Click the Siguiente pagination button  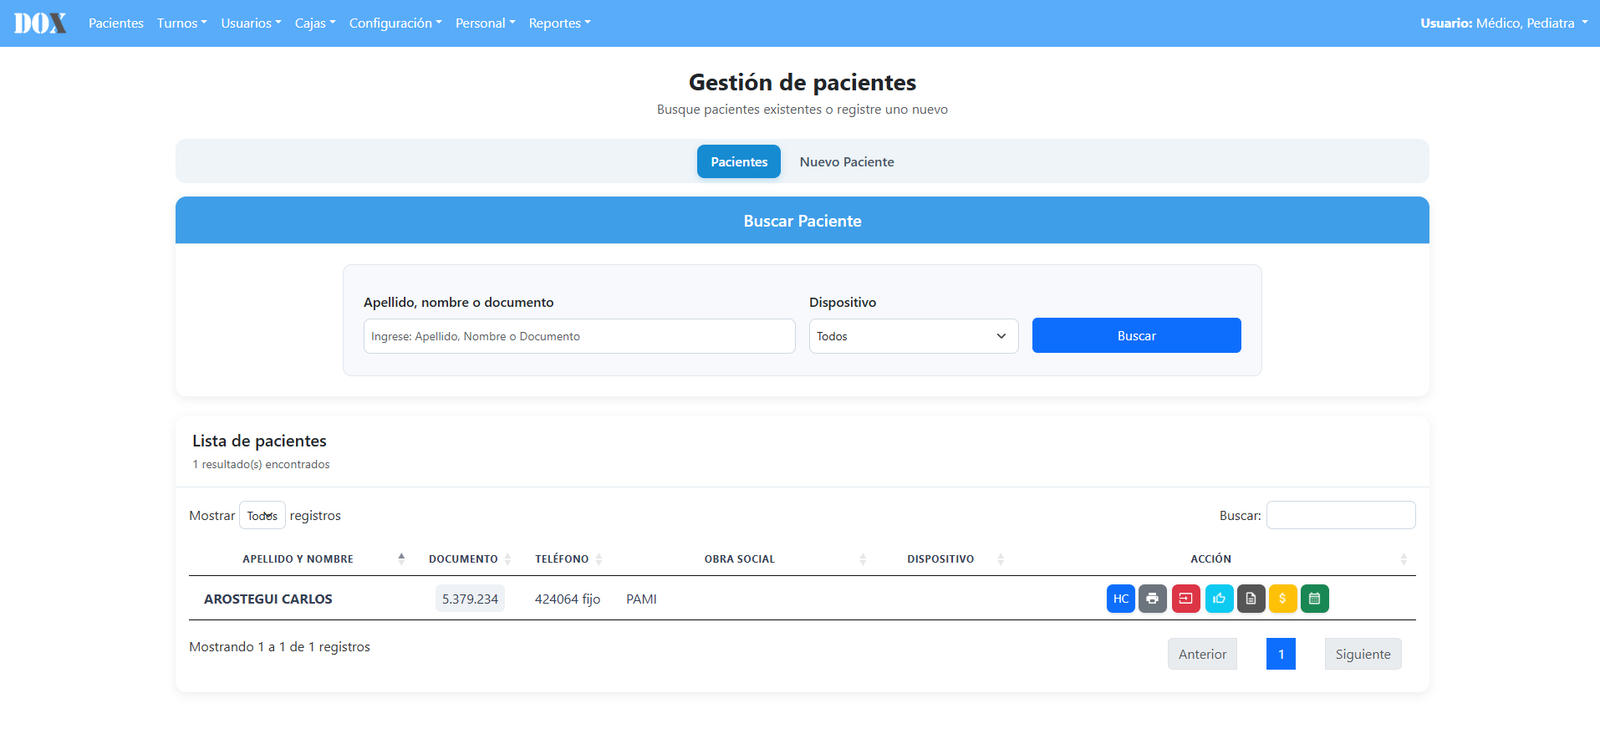pos(1363,654)
